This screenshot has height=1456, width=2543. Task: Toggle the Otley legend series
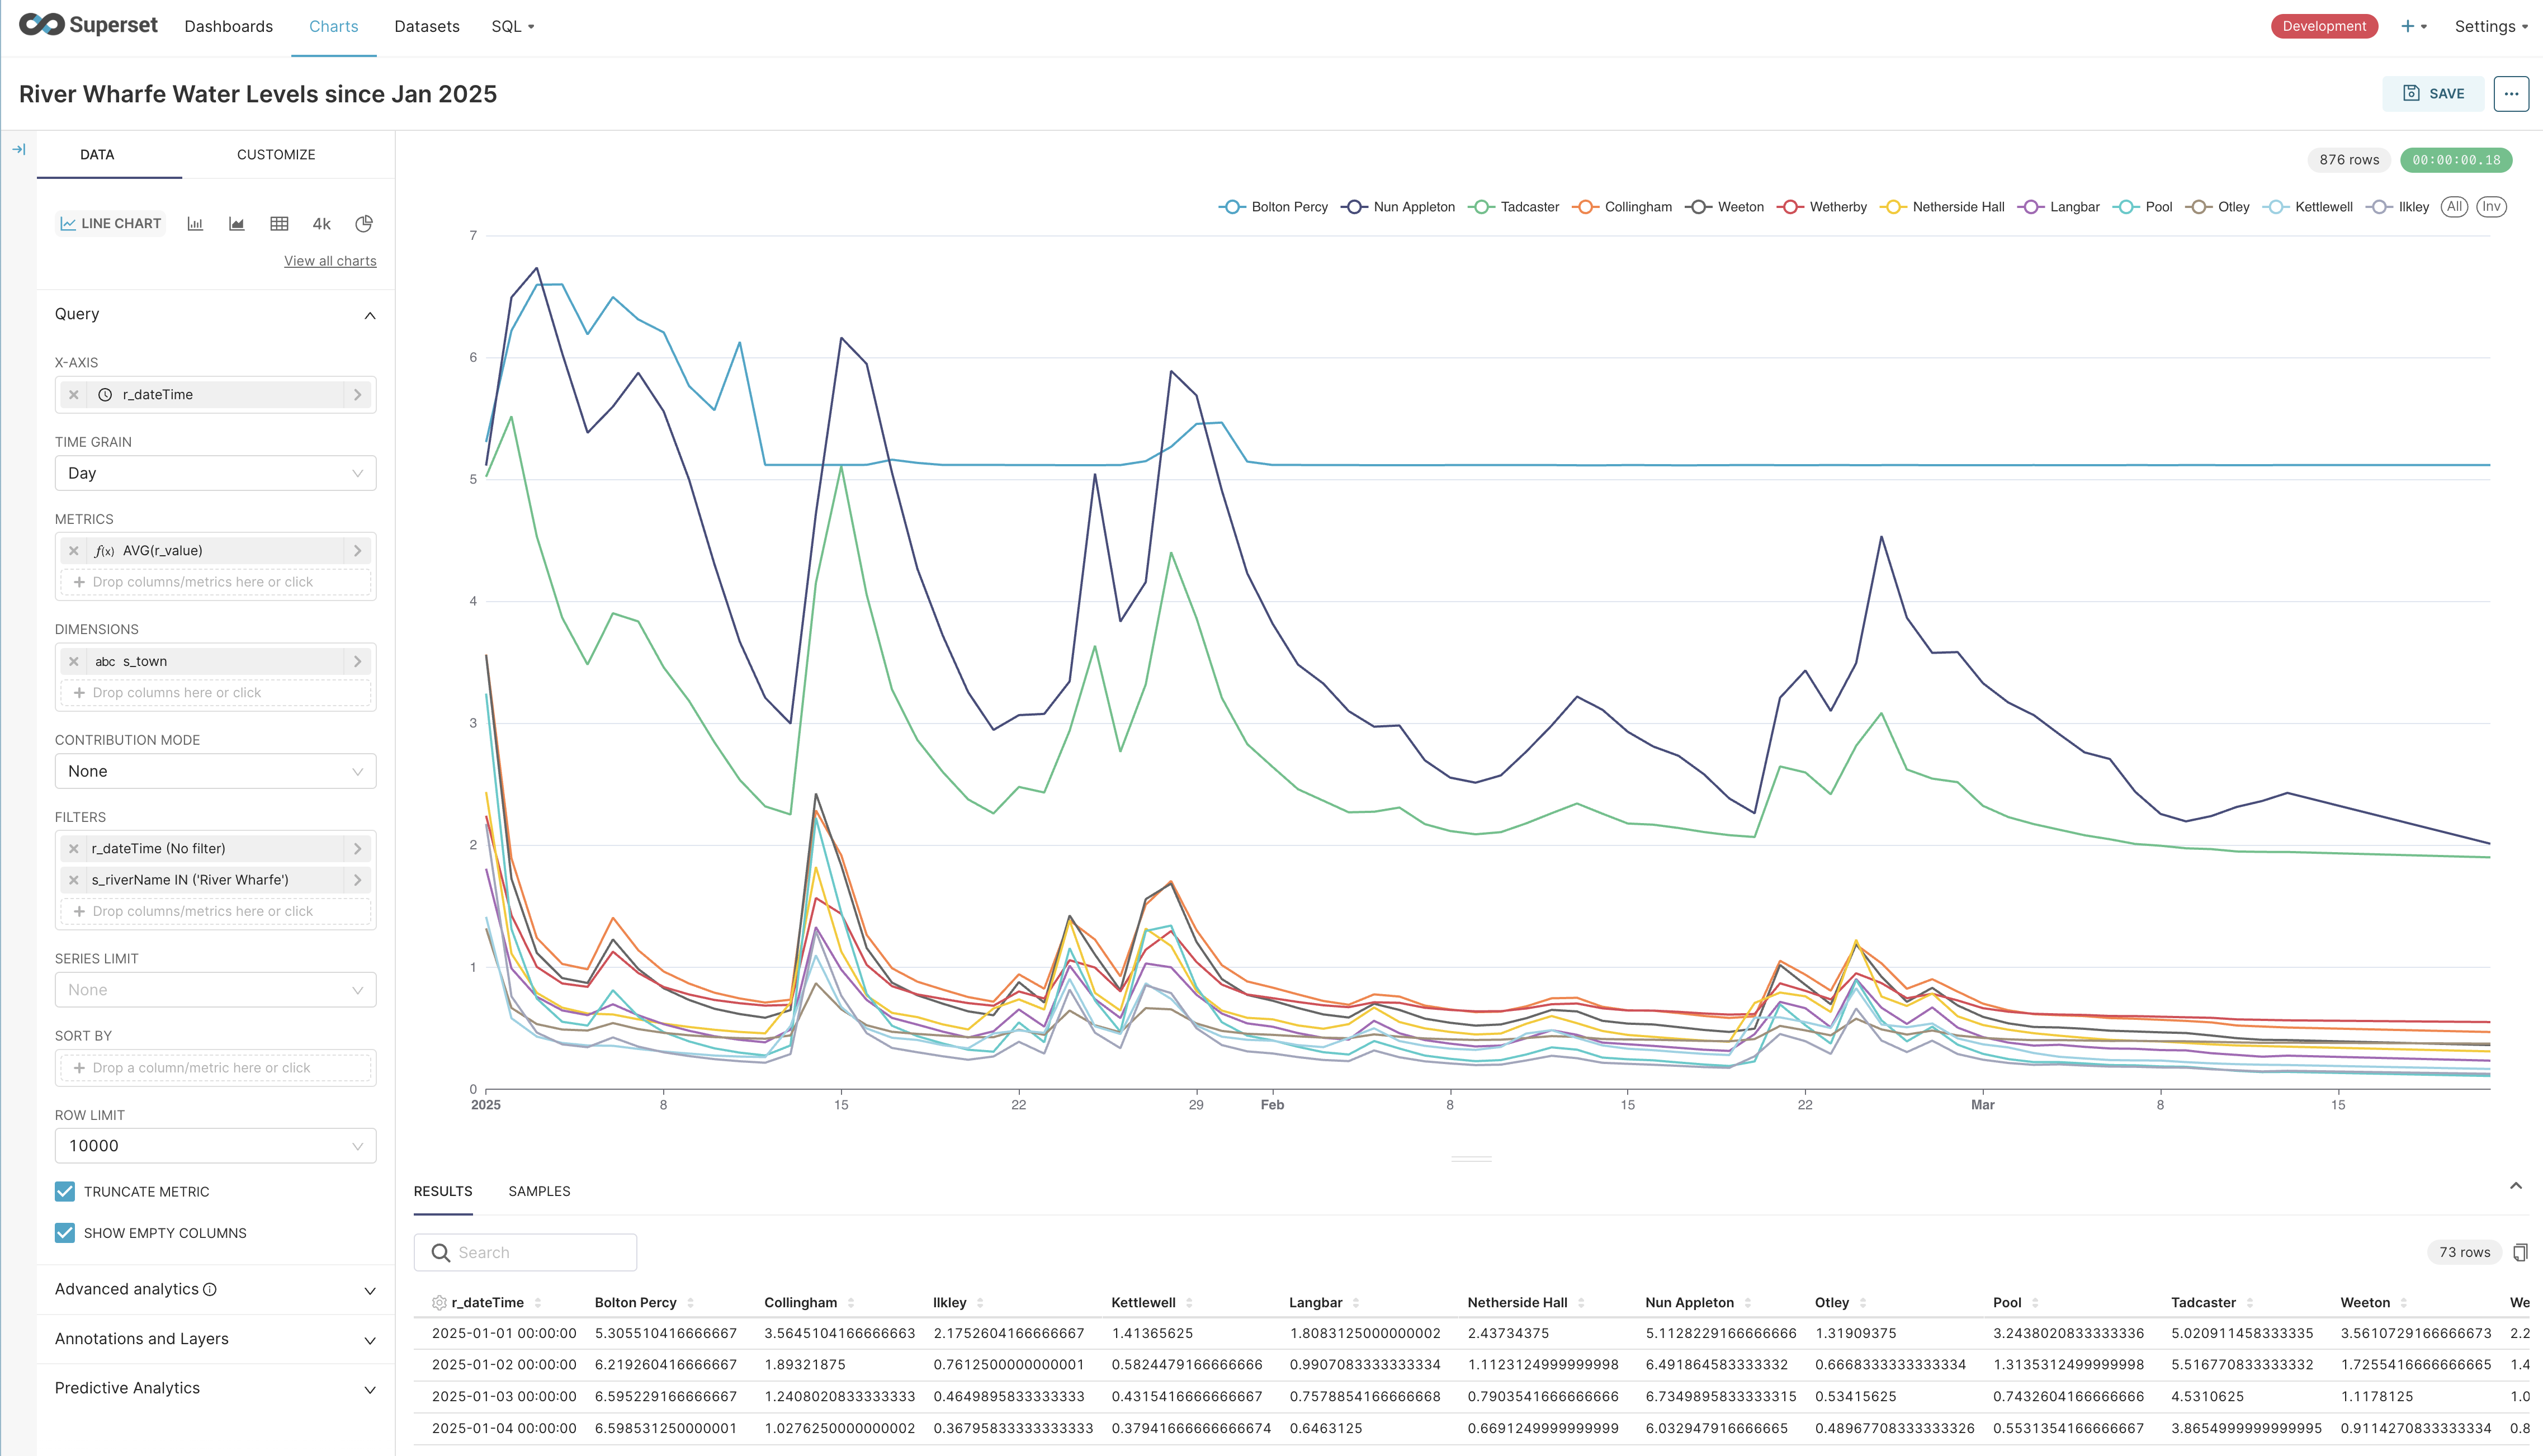pyautogui.click(x=2217, y=207)
